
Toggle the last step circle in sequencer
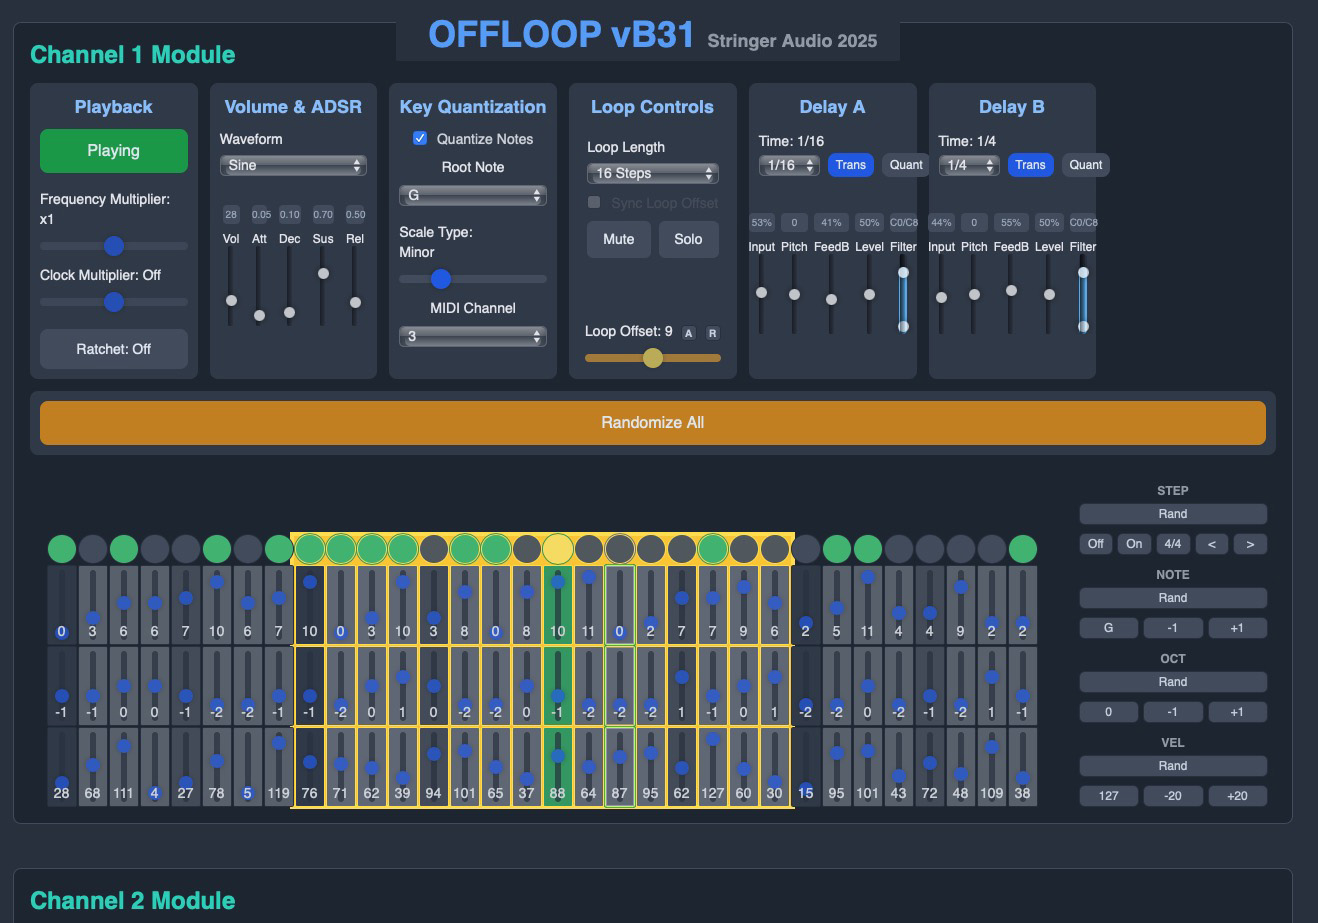click(1023, 549)
